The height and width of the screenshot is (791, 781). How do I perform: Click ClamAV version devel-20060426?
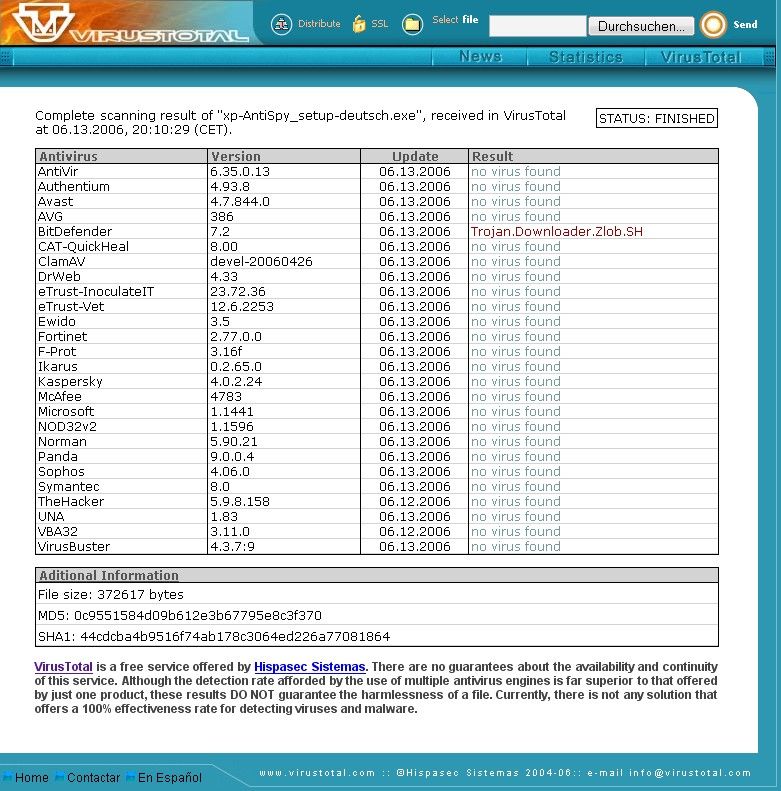[261, 262]
